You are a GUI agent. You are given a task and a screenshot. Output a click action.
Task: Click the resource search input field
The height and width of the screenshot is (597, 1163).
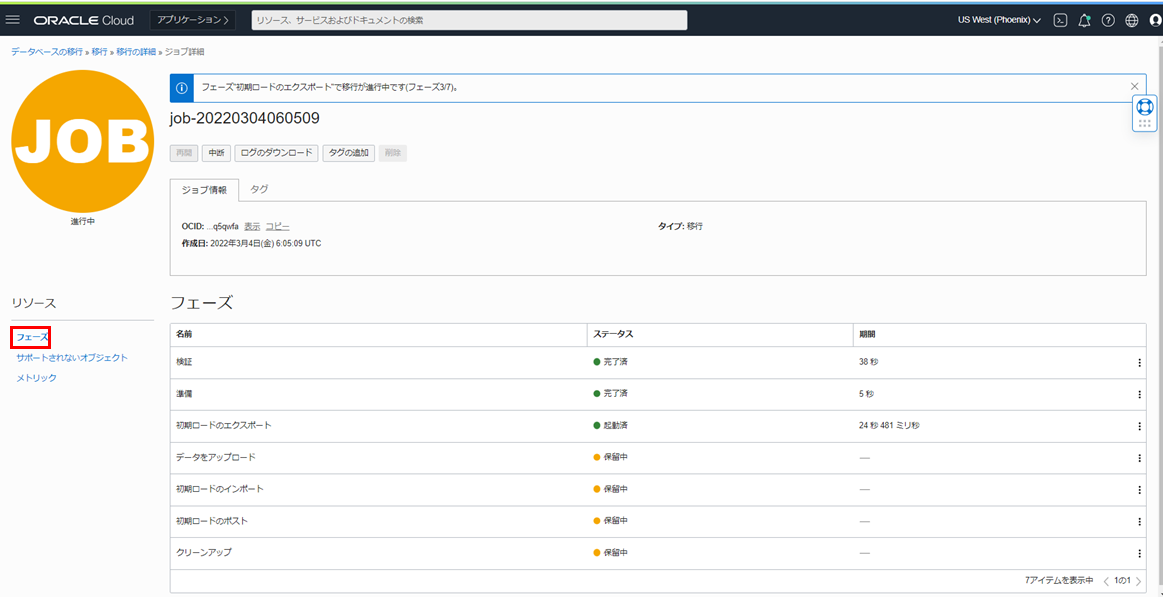469,20
